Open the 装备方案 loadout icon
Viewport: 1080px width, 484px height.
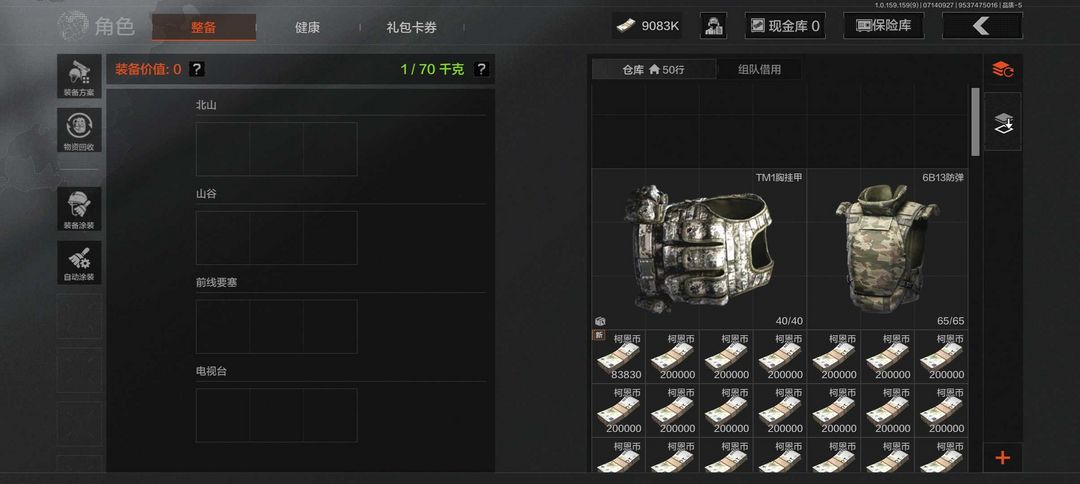79,77
